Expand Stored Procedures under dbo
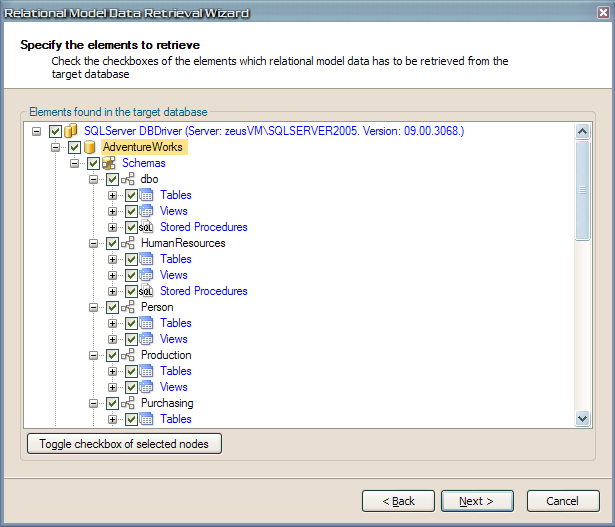 point(113,227)
